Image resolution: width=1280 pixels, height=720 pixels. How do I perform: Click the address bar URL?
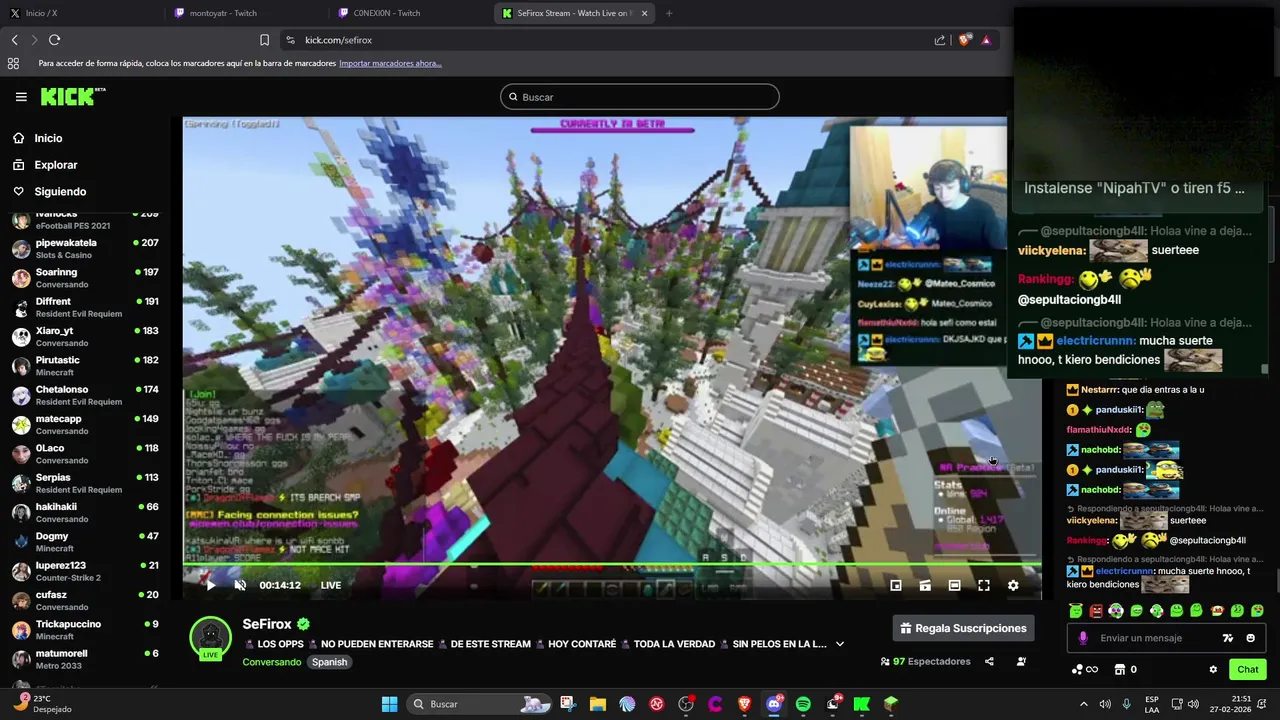pos(338,40)
